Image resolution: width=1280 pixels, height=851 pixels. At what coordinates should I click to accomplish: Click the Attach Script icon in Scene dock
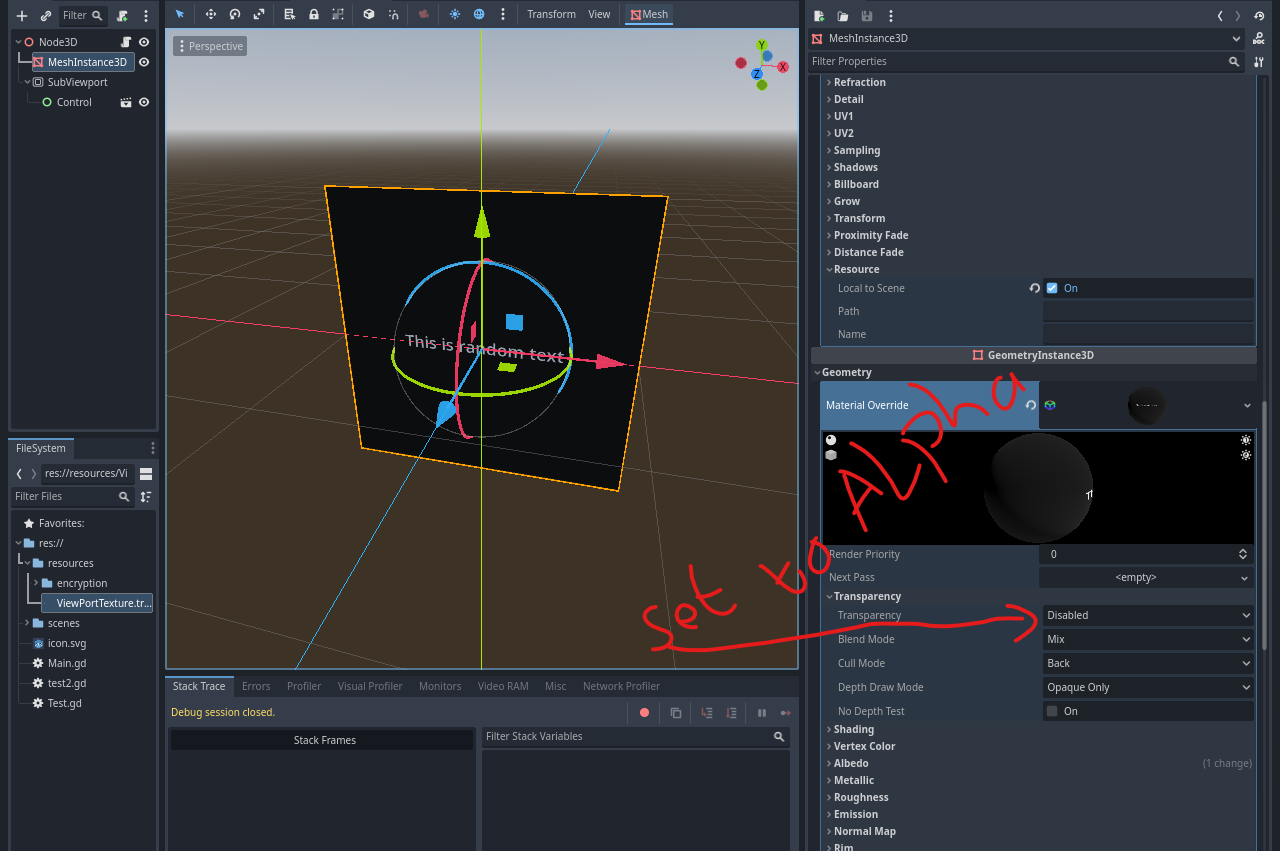click(122, 16)
